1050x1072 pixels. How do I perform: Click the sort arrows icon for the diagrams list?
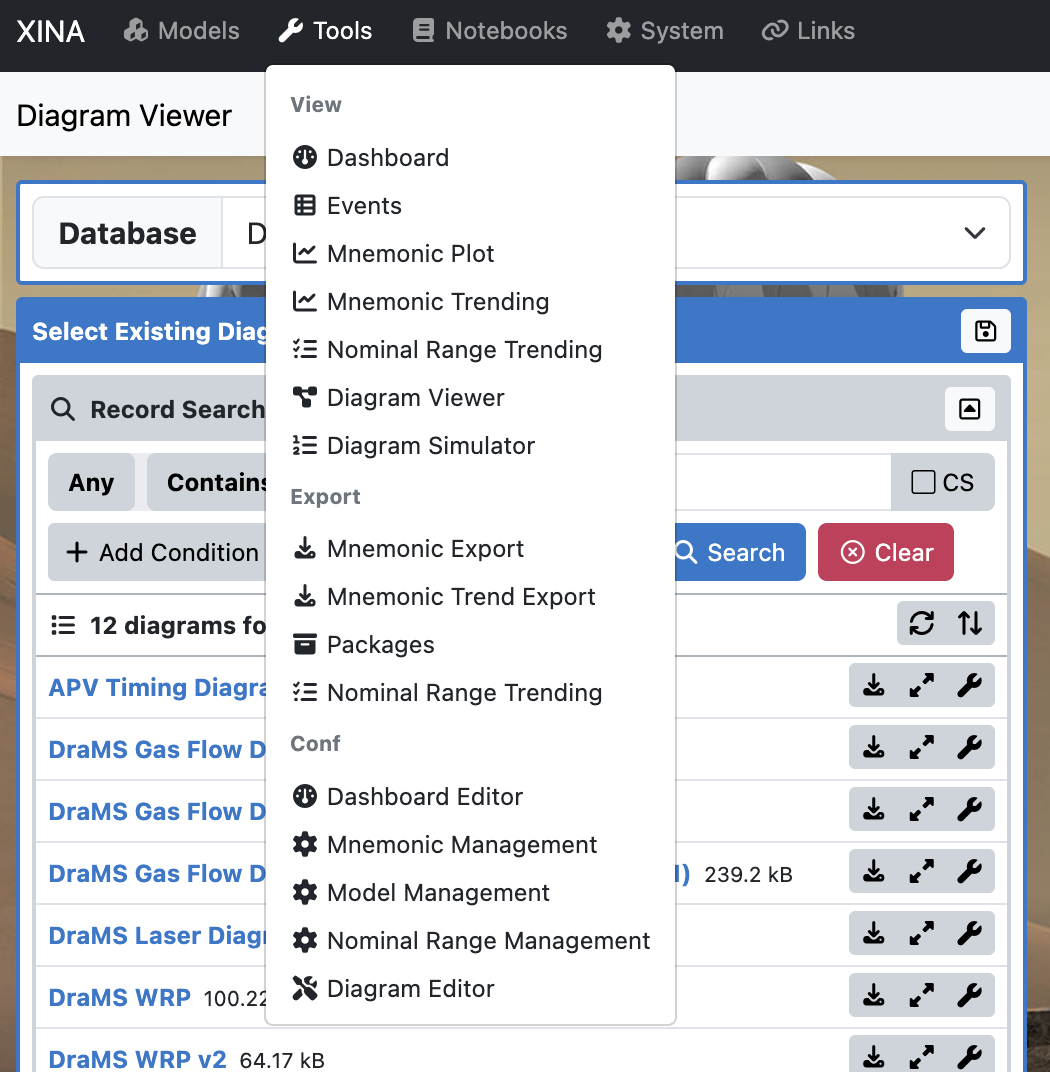click(969, 623)
